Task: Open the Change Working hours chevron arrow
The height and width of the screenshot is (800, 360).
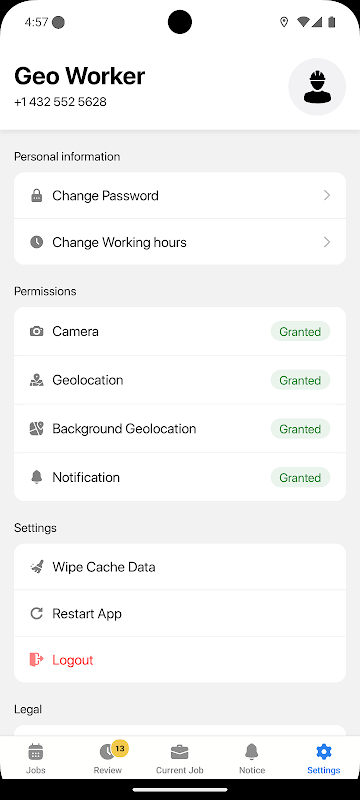Action: [x=327, y=242]
